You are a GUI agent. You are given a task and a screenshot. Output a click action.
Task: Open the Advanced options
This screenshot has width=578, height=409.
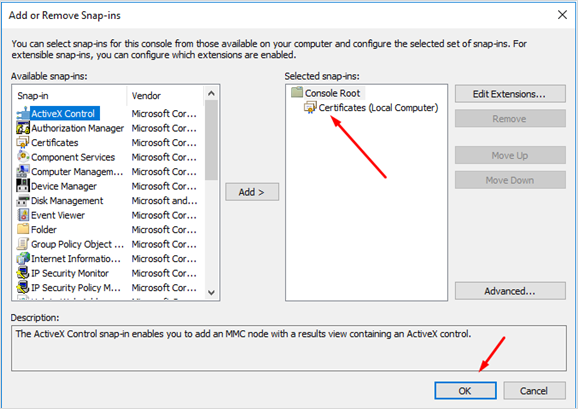coord(510,291)
